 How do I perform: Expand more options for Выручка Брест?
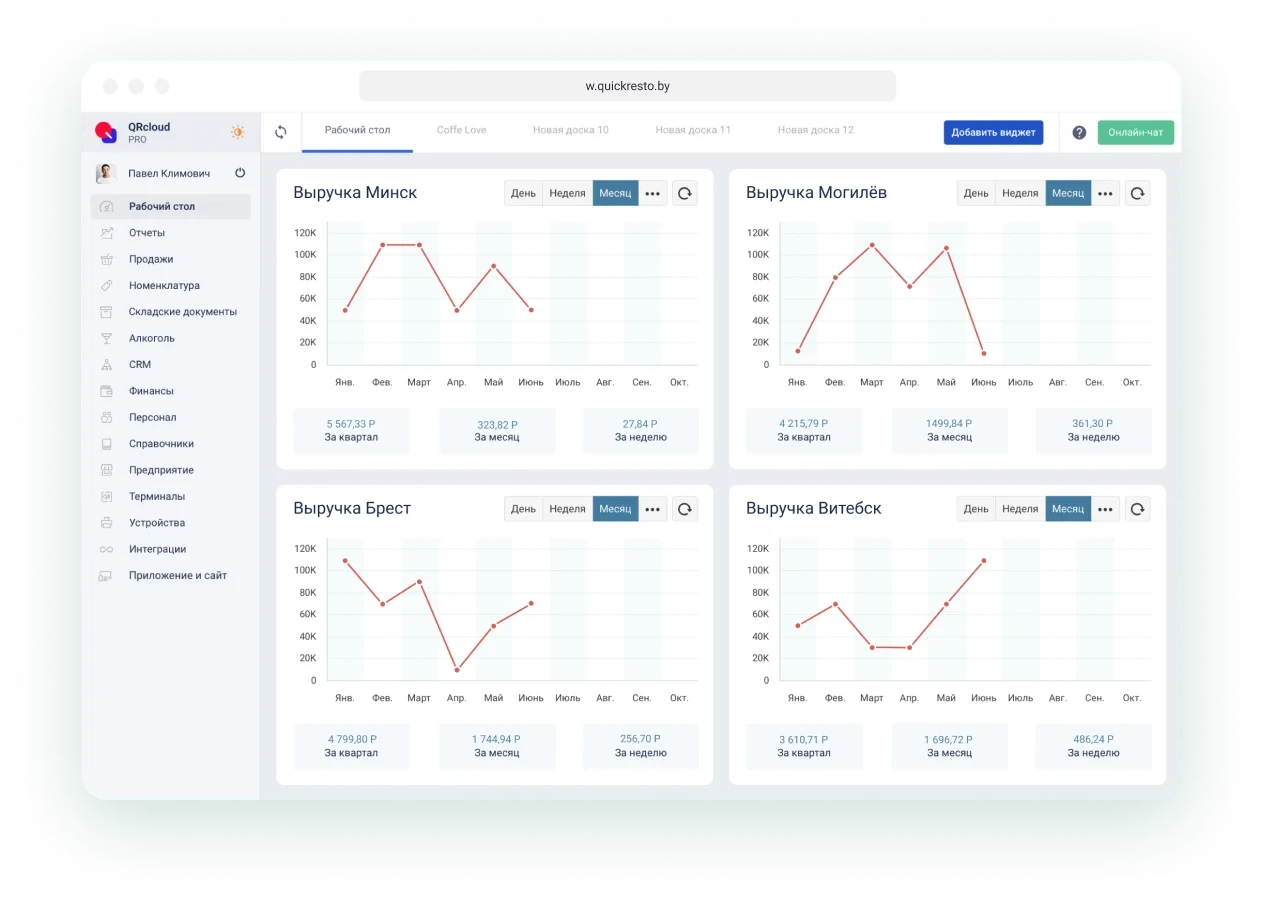point(653,509)
